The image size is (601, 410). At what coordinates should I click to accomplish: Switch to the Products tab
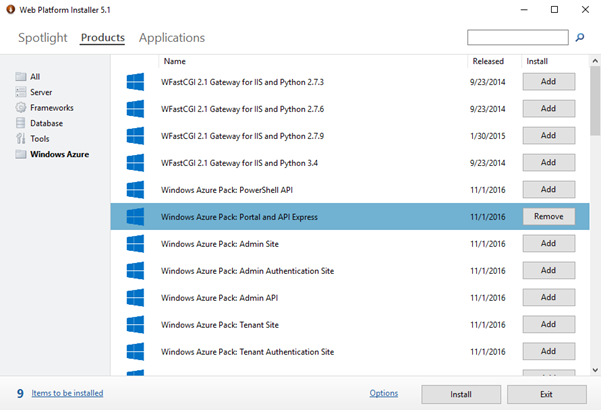click(102, 38)
